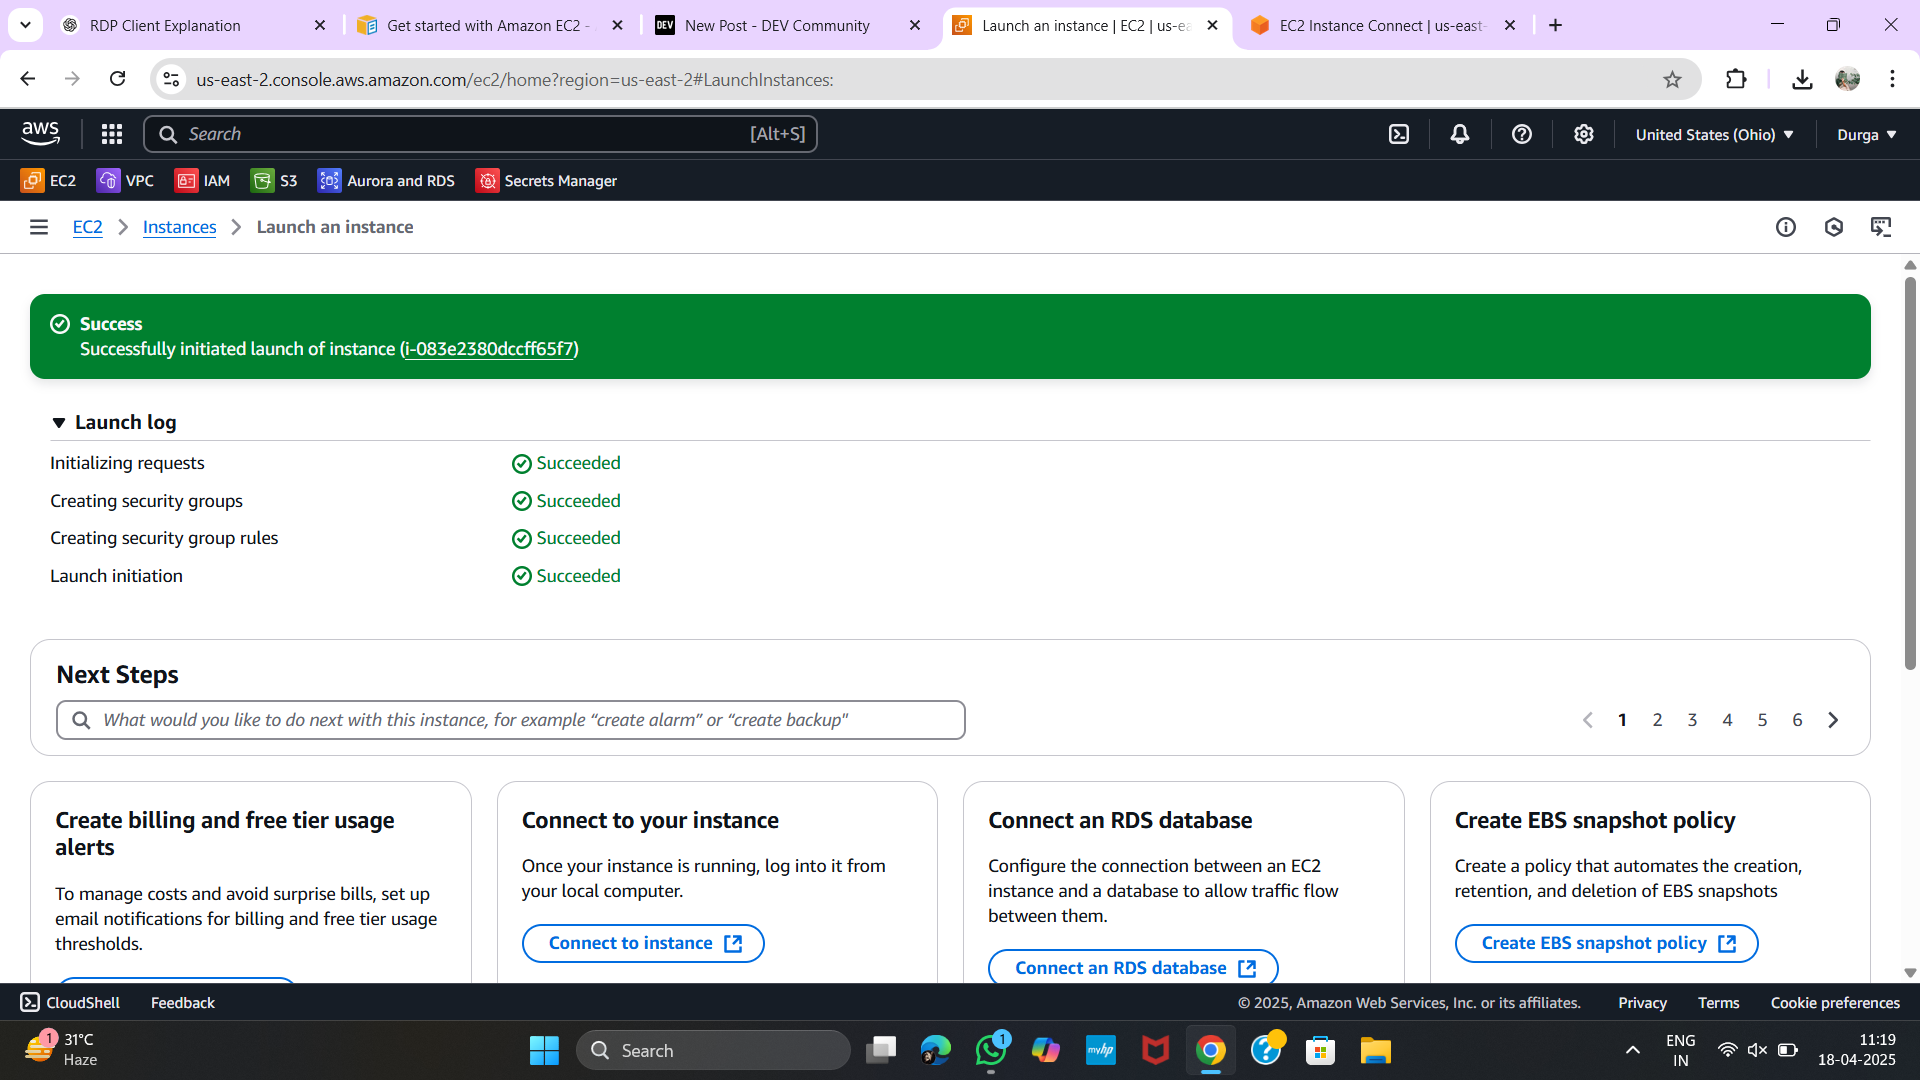1920x1080 pixels.
Task: Click the EC2 breadcrumb link
Action: coord(88,227)
